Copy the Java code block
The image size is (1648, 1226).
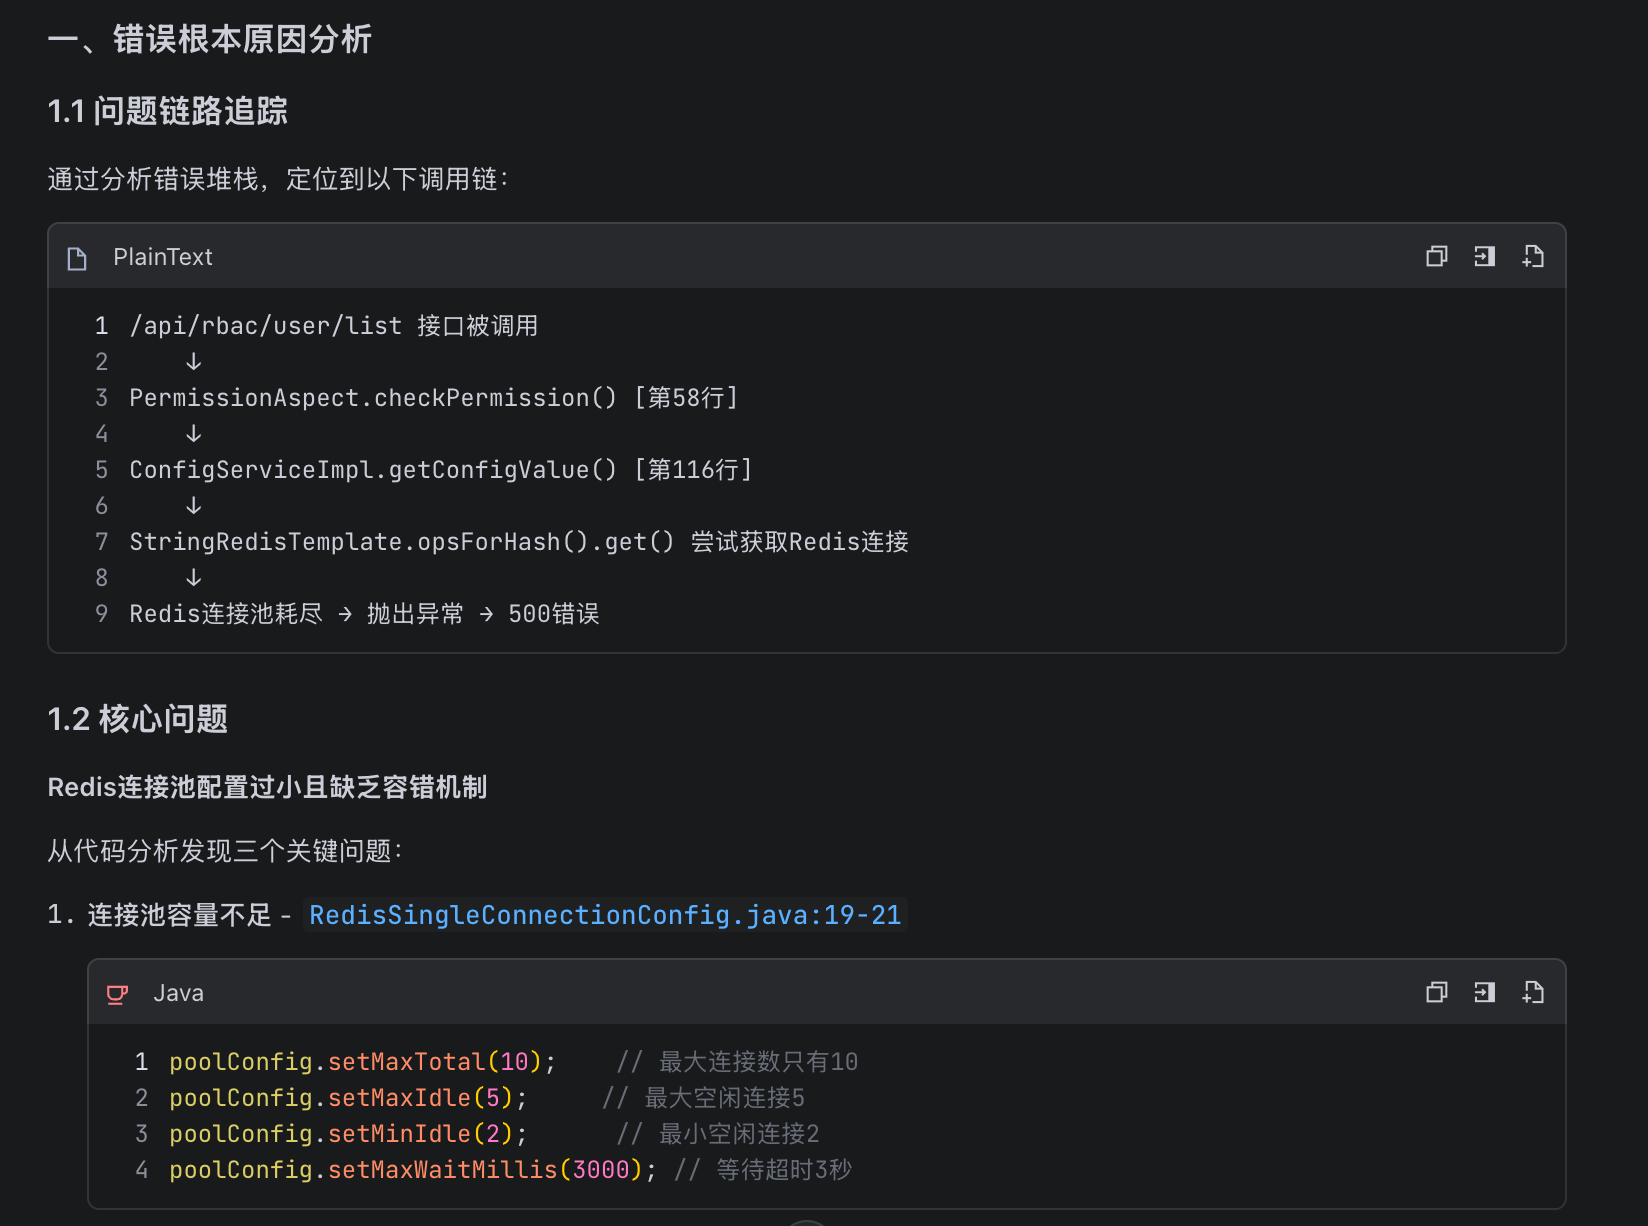(x=1436, y=992)
